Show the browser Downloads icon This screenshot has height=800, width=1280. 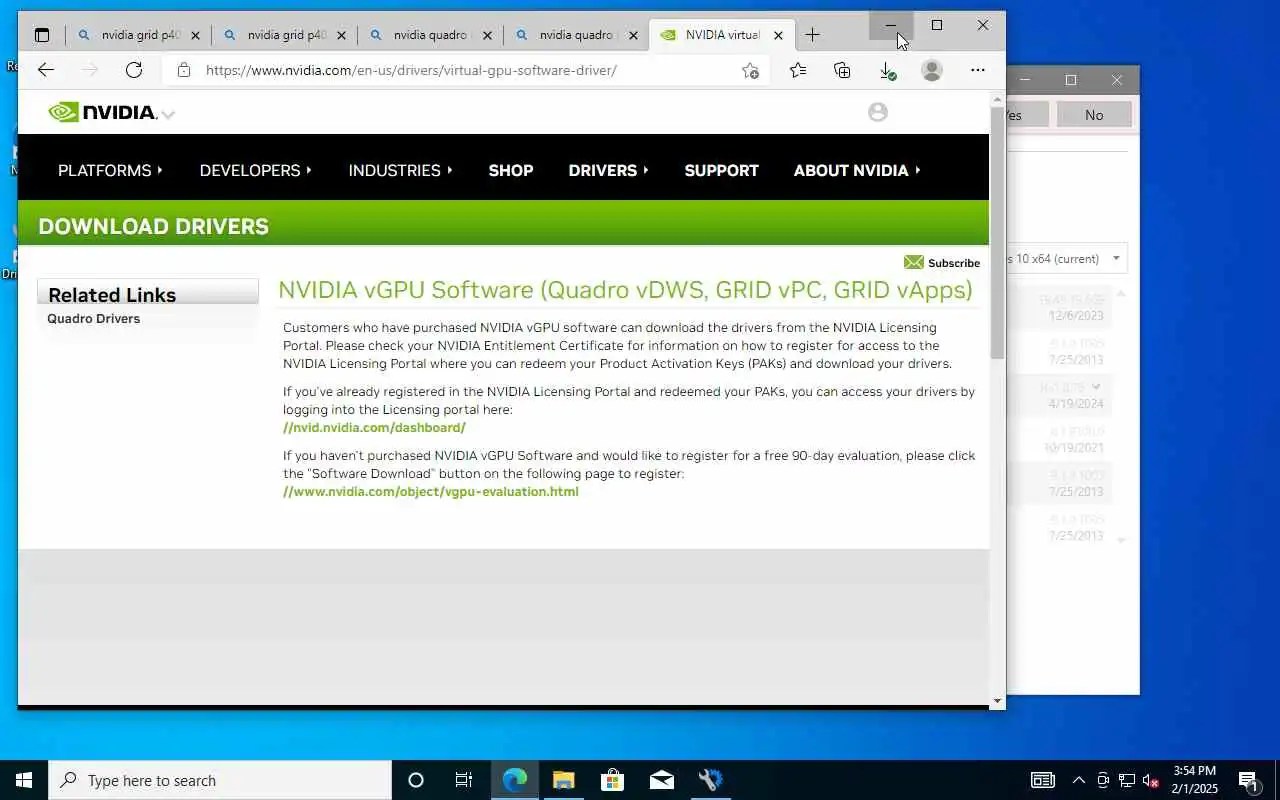tap(887, 70)
